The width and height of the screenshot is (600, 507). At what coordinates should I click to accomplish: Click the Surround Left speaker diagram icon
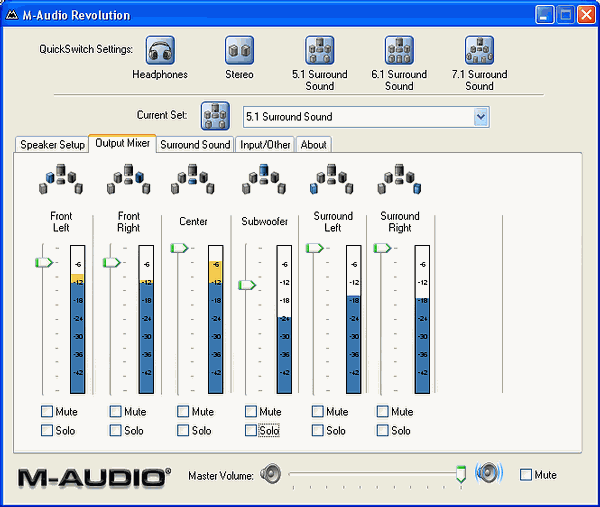[x=331, y=179]
